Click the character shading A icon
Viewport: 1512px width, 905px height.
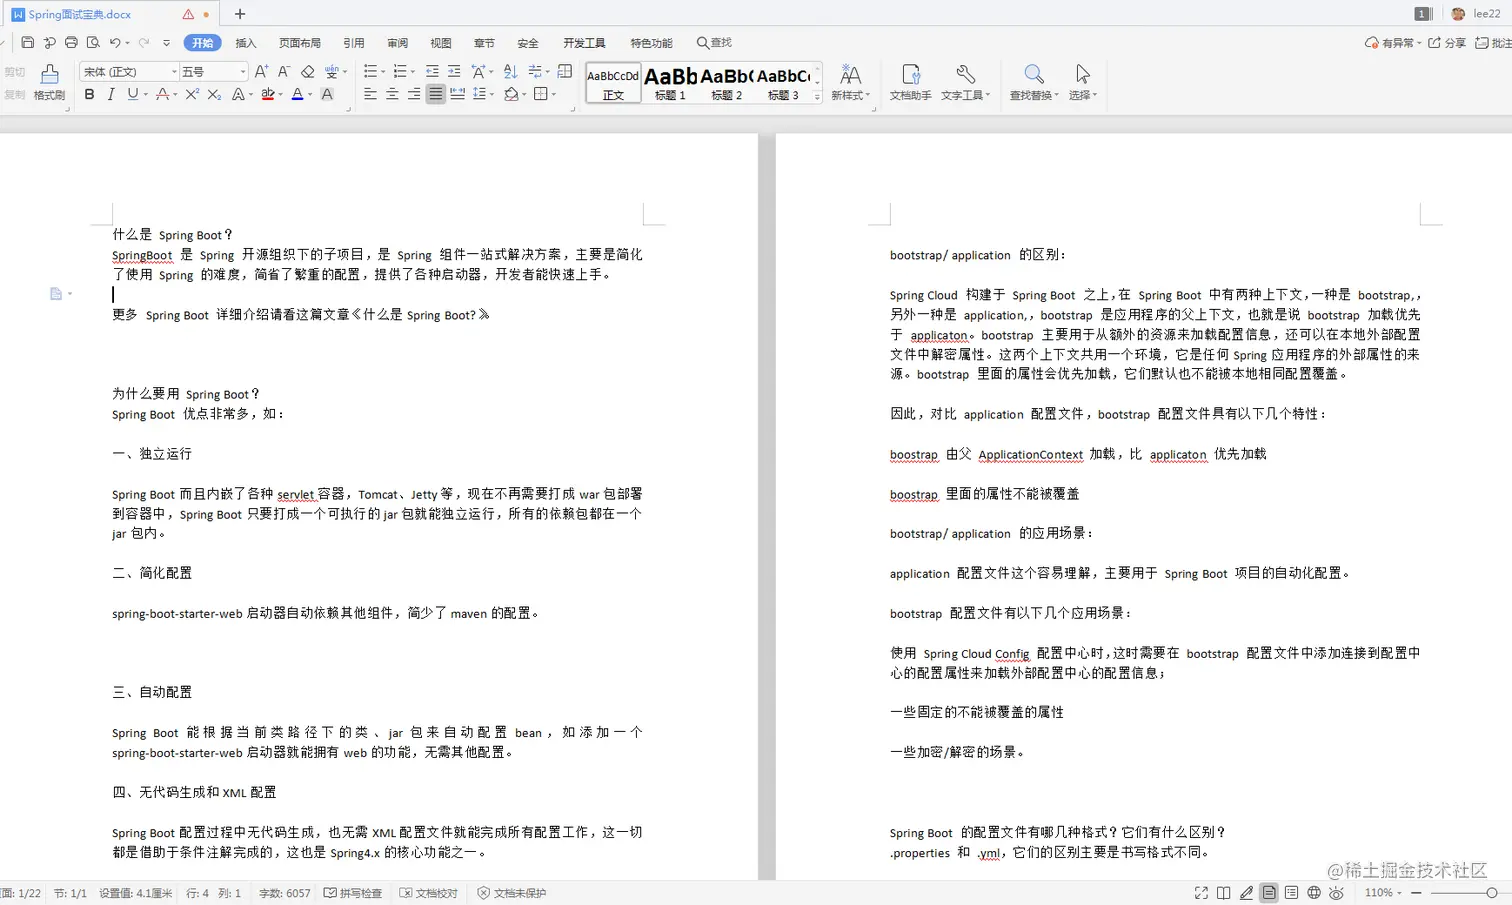tap(327, 94)
